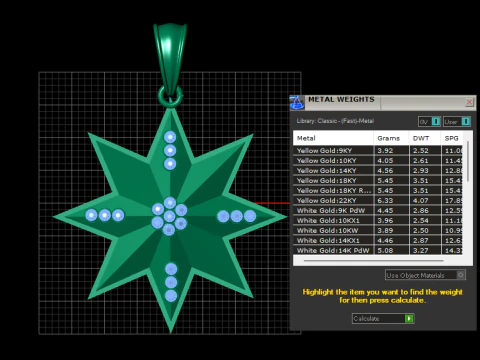Select the White Gold:9K PdW row

[378, 211]
